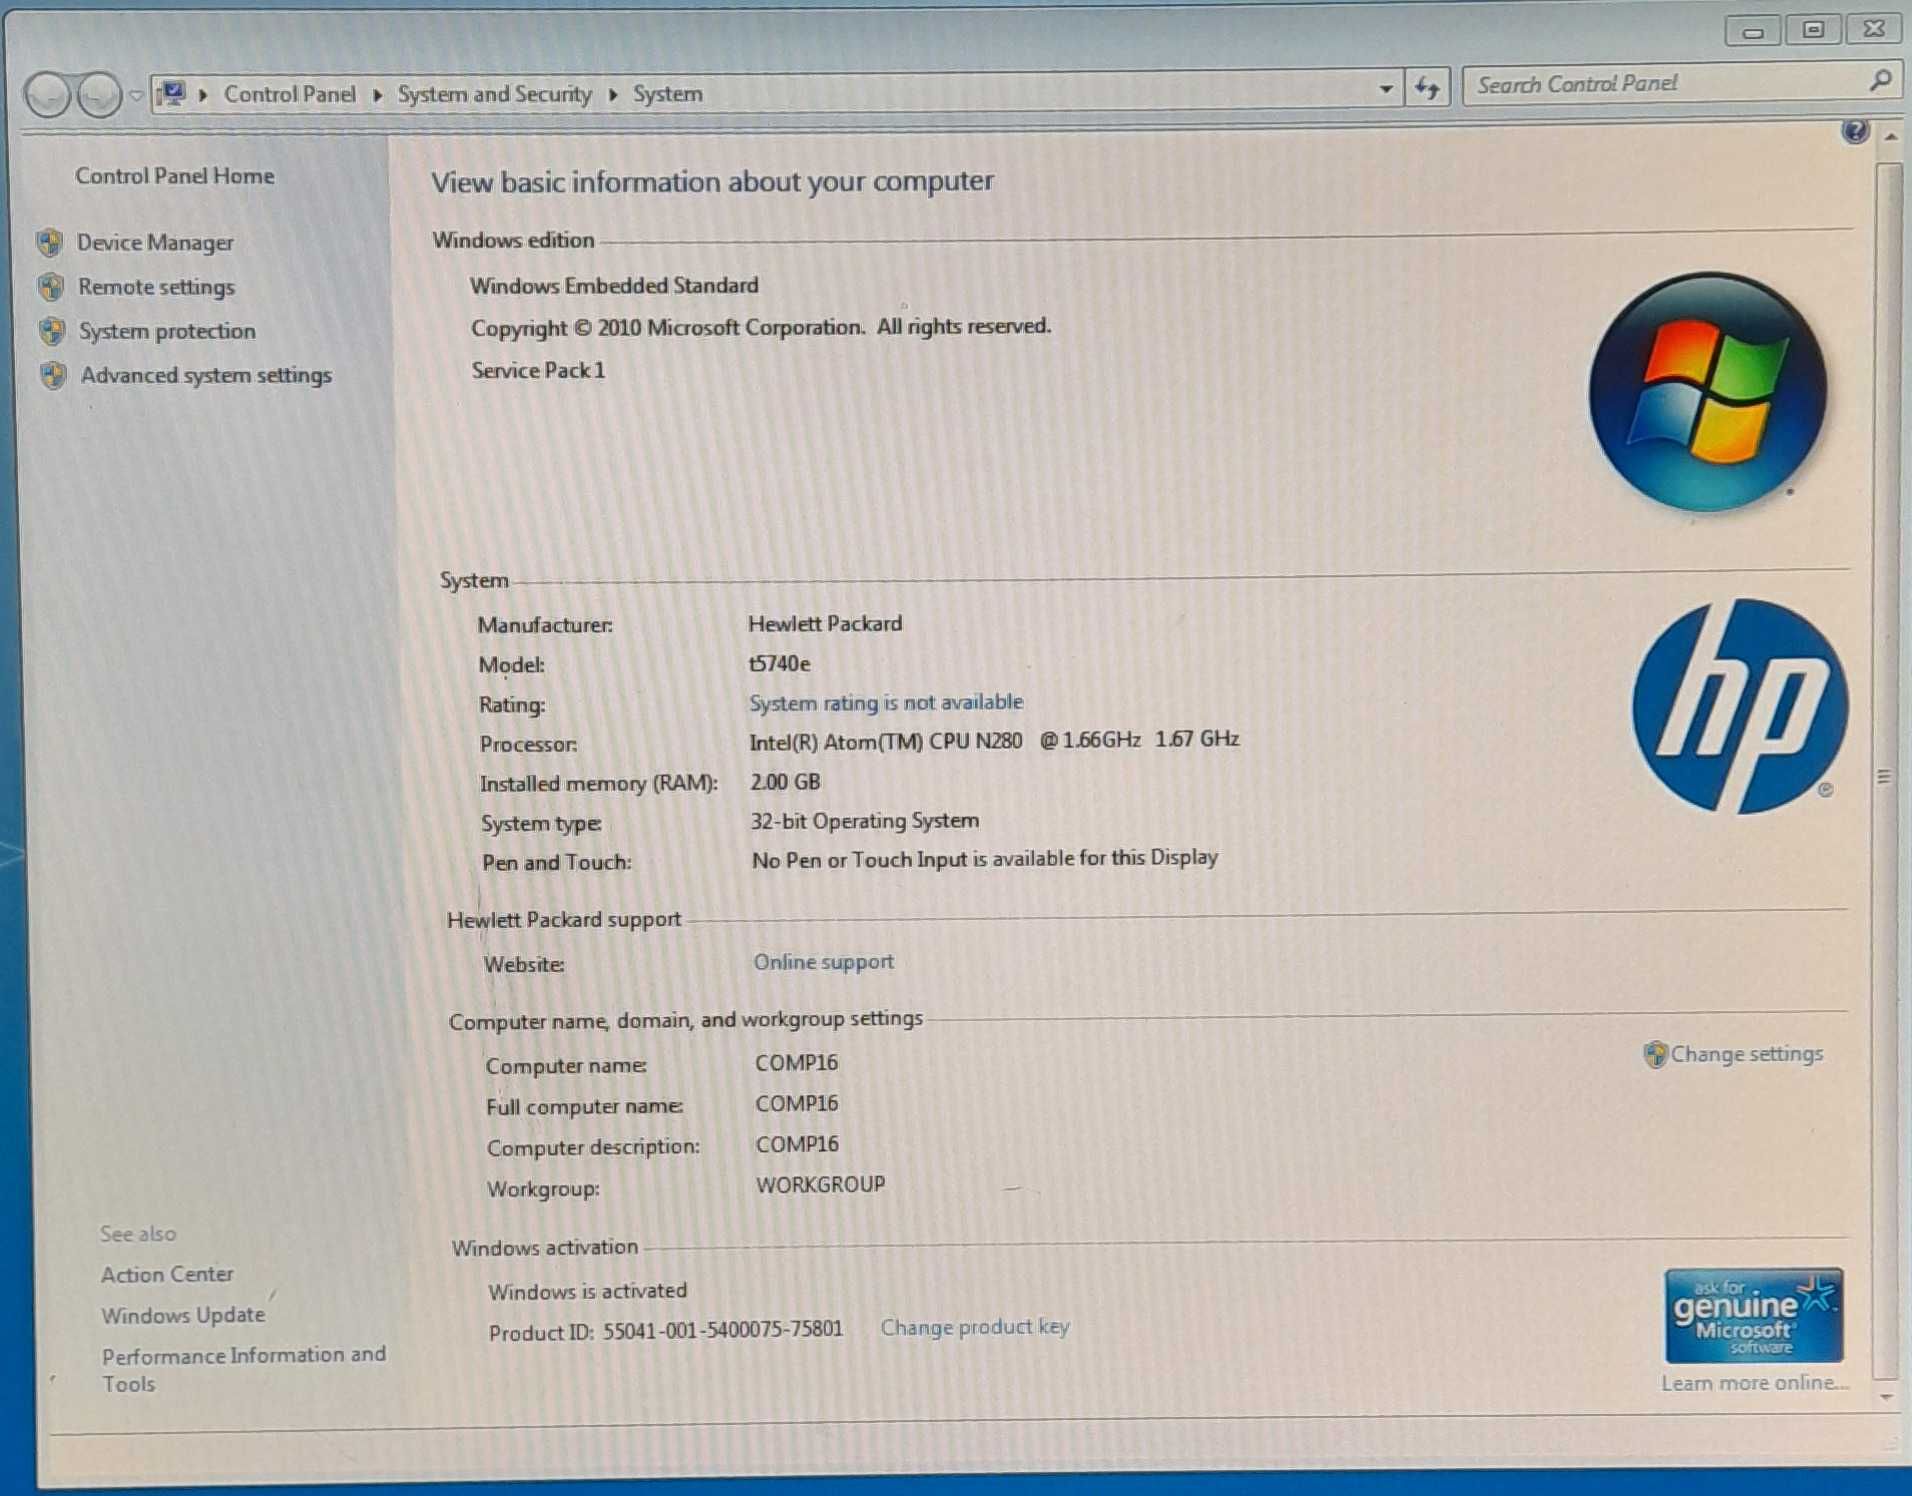Viewport: 1912px width, 1496px height.
Task: Click the Advanced system settings shield icon
Action: coord(53,375)
